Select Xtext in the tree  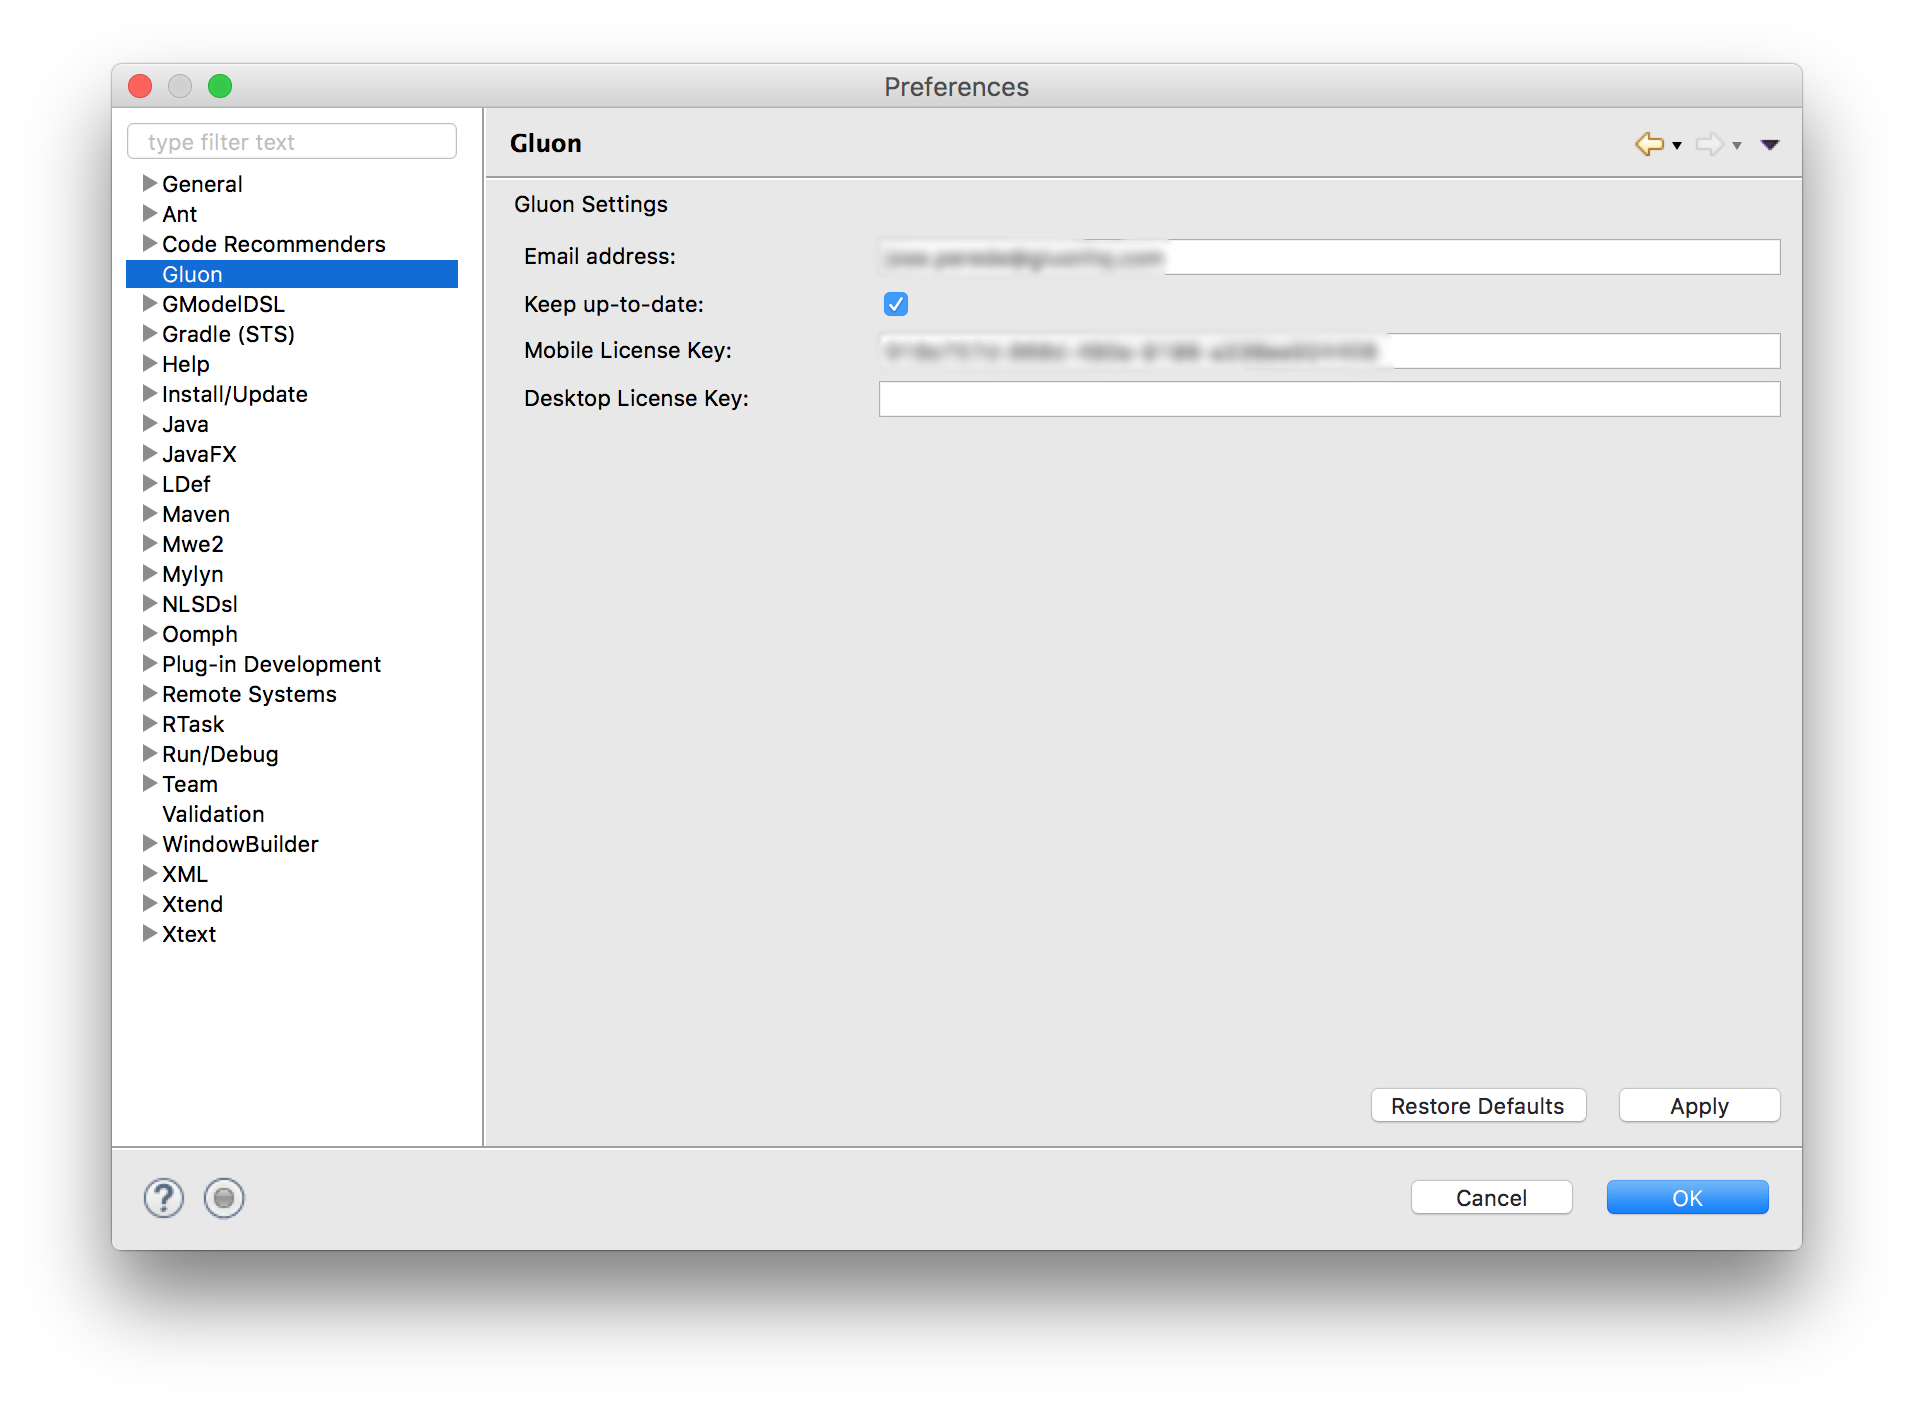[x=189, y=934]
